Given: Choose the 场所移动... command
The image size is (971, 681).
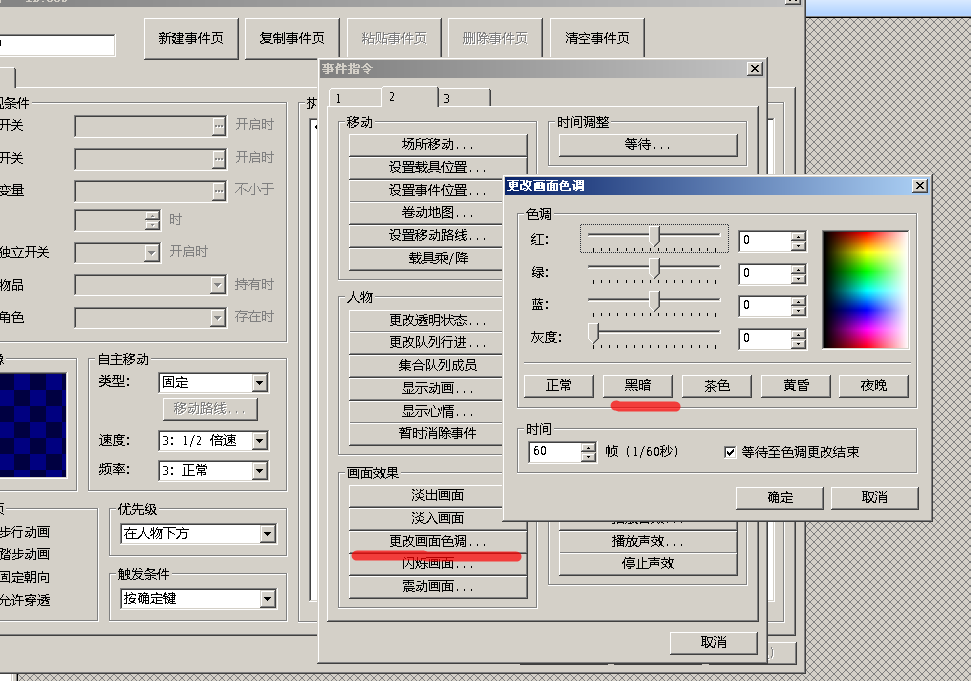Looking at the screenshot, I should [437, 145].
